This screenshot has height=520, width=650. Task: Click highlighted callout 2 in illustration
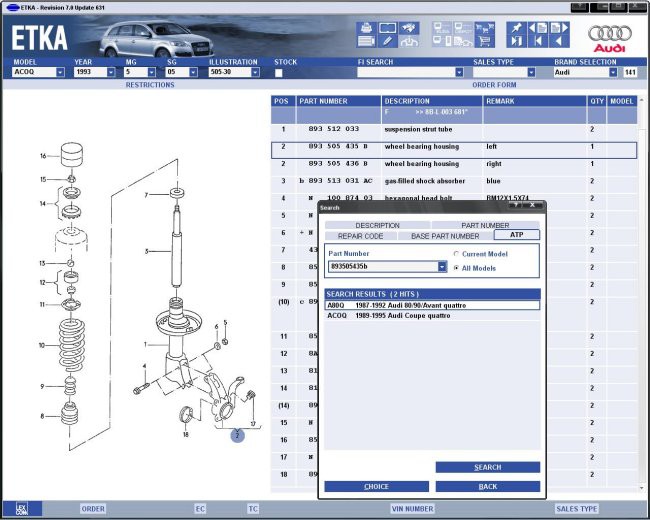tap(238, 435)
